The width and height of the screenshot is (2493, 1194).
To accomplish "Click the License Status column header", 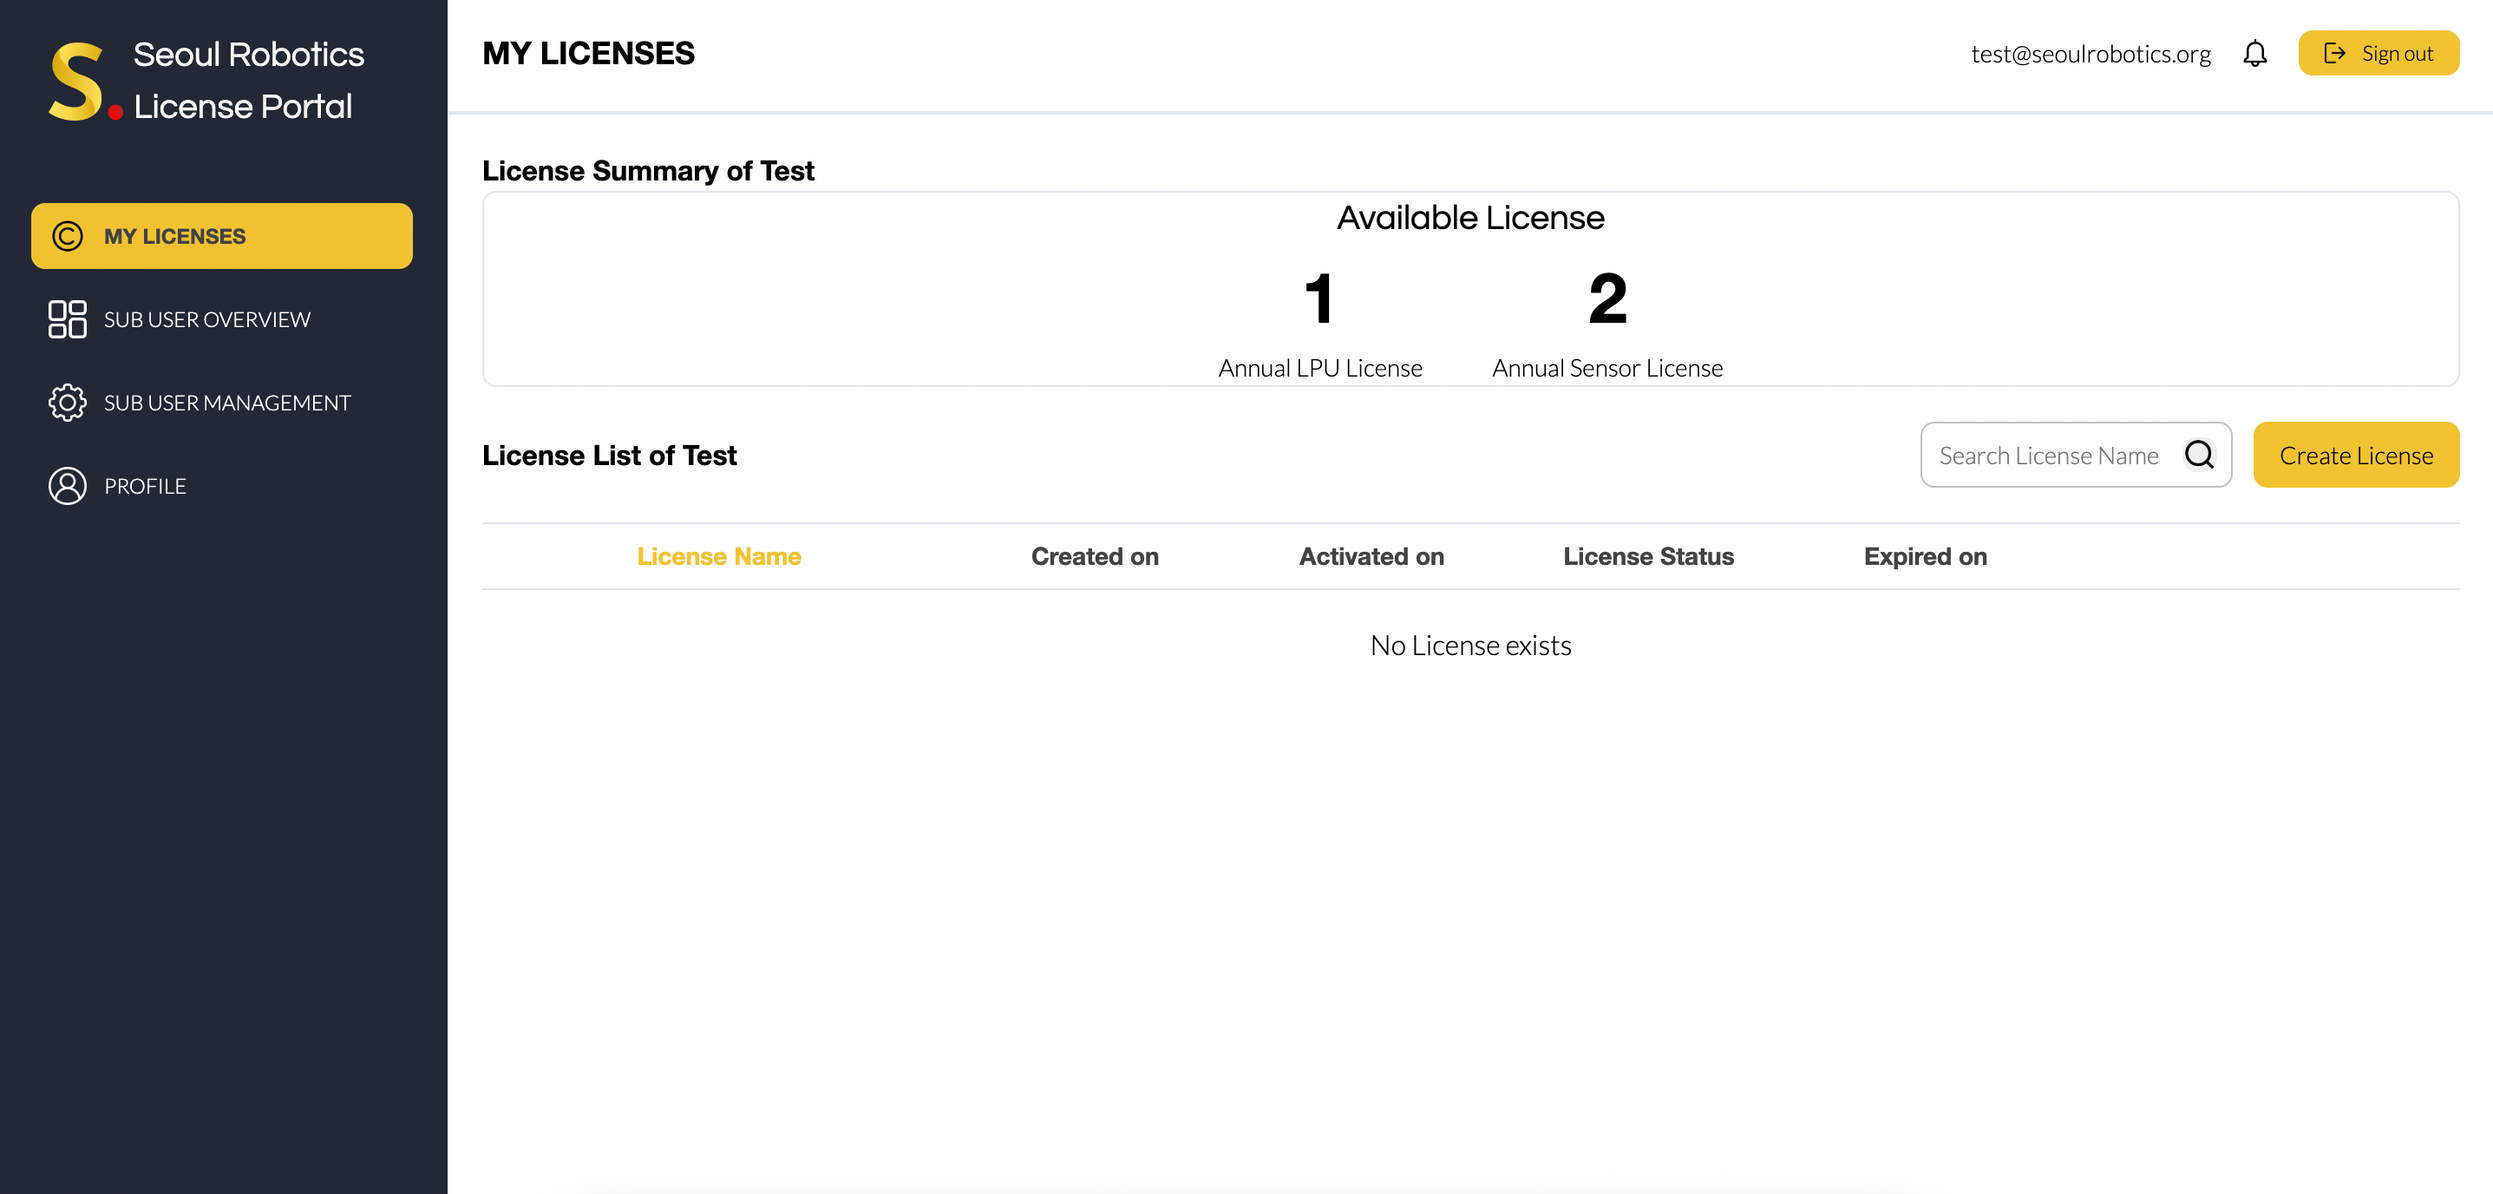I will (1648, 556).
